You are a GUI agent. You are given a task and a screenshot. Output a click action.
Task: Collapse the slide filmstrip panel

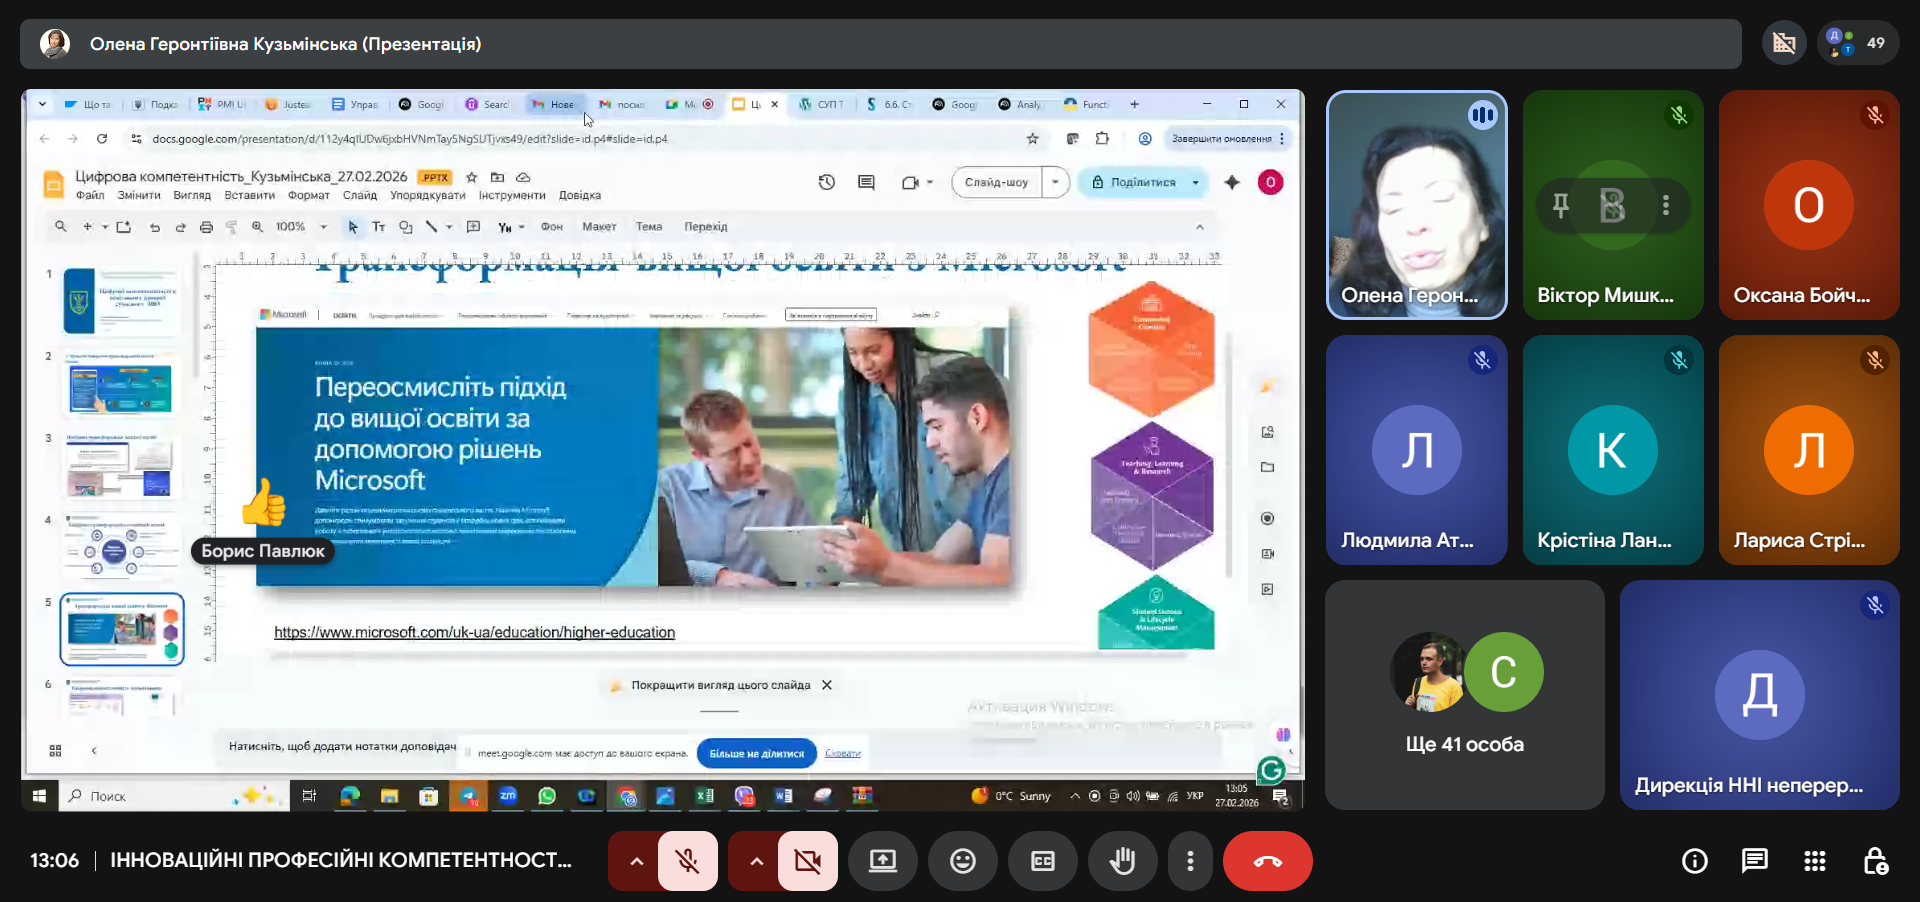94,750
